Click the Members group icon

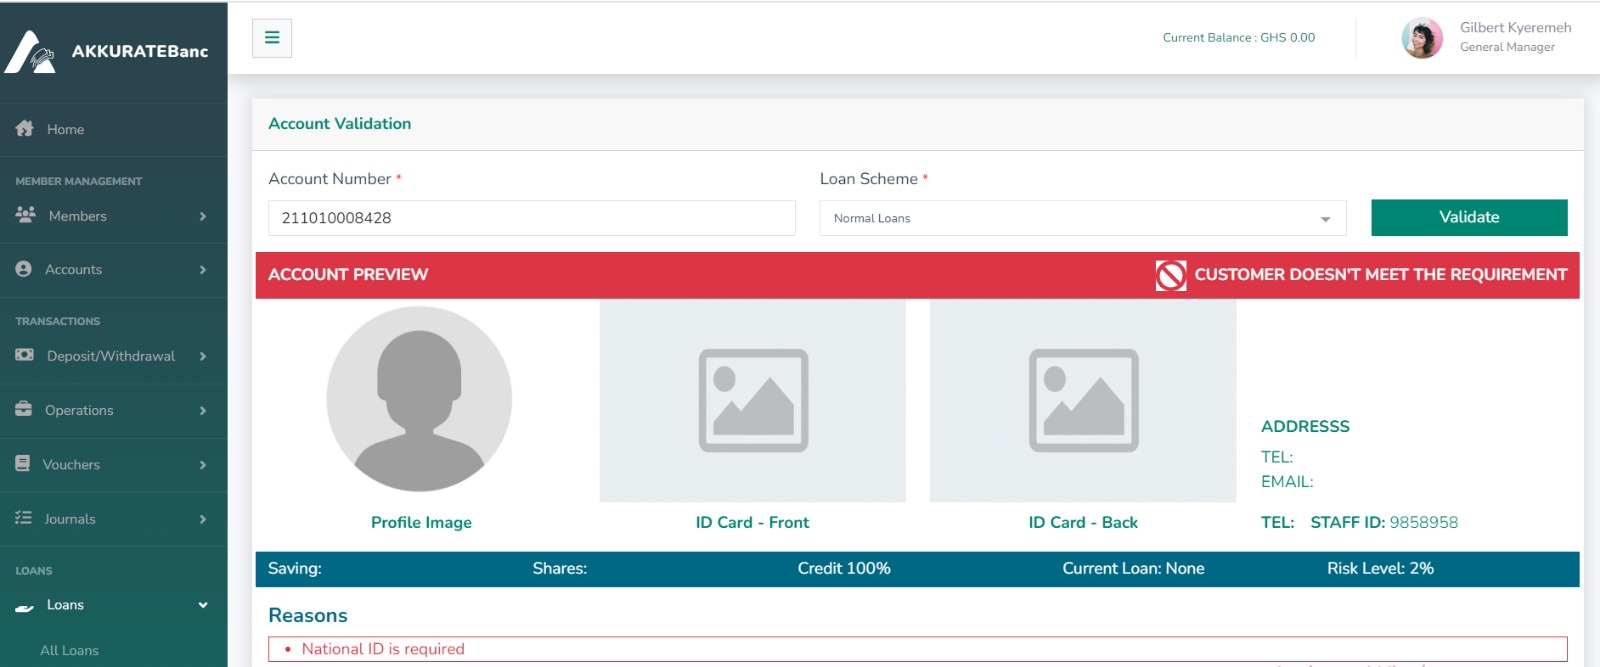point(26,215)
